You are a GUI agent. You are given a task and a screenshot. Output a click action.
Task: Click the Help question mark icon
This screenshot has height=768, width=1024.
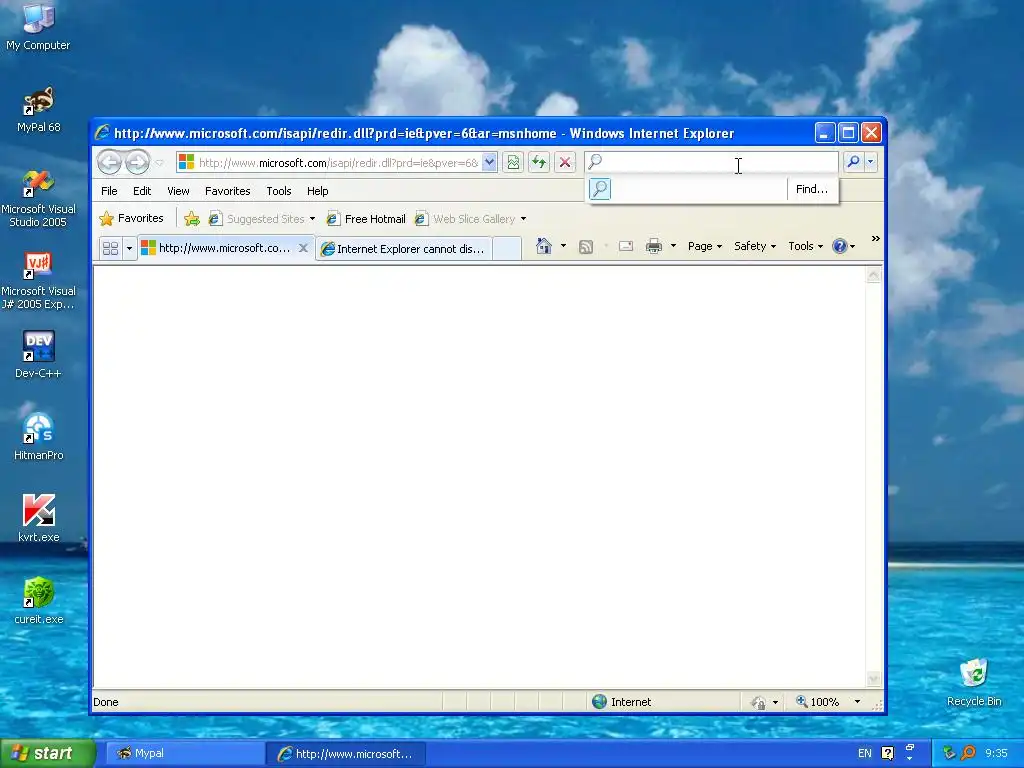[x=839, y=246]
